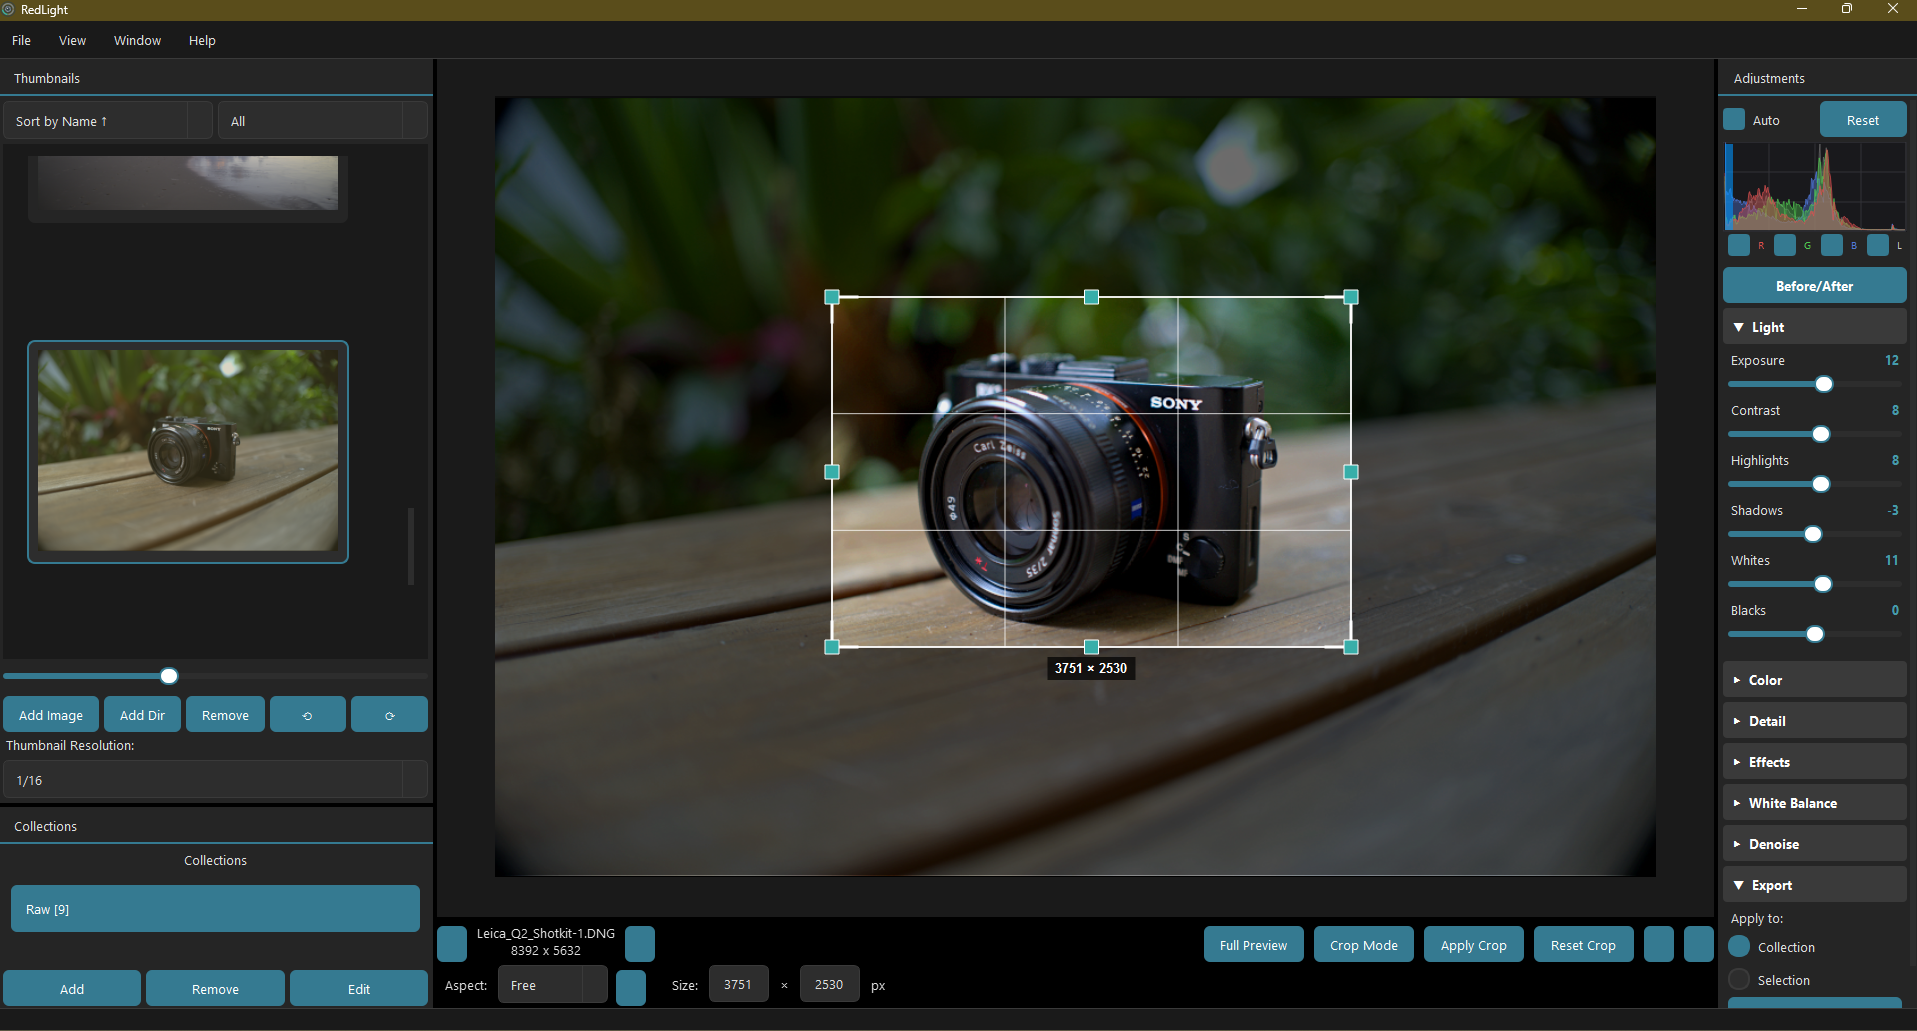Click the rotate counterclockwise button
Screen dimensions: 1917x1031
[x=307, y=715]
